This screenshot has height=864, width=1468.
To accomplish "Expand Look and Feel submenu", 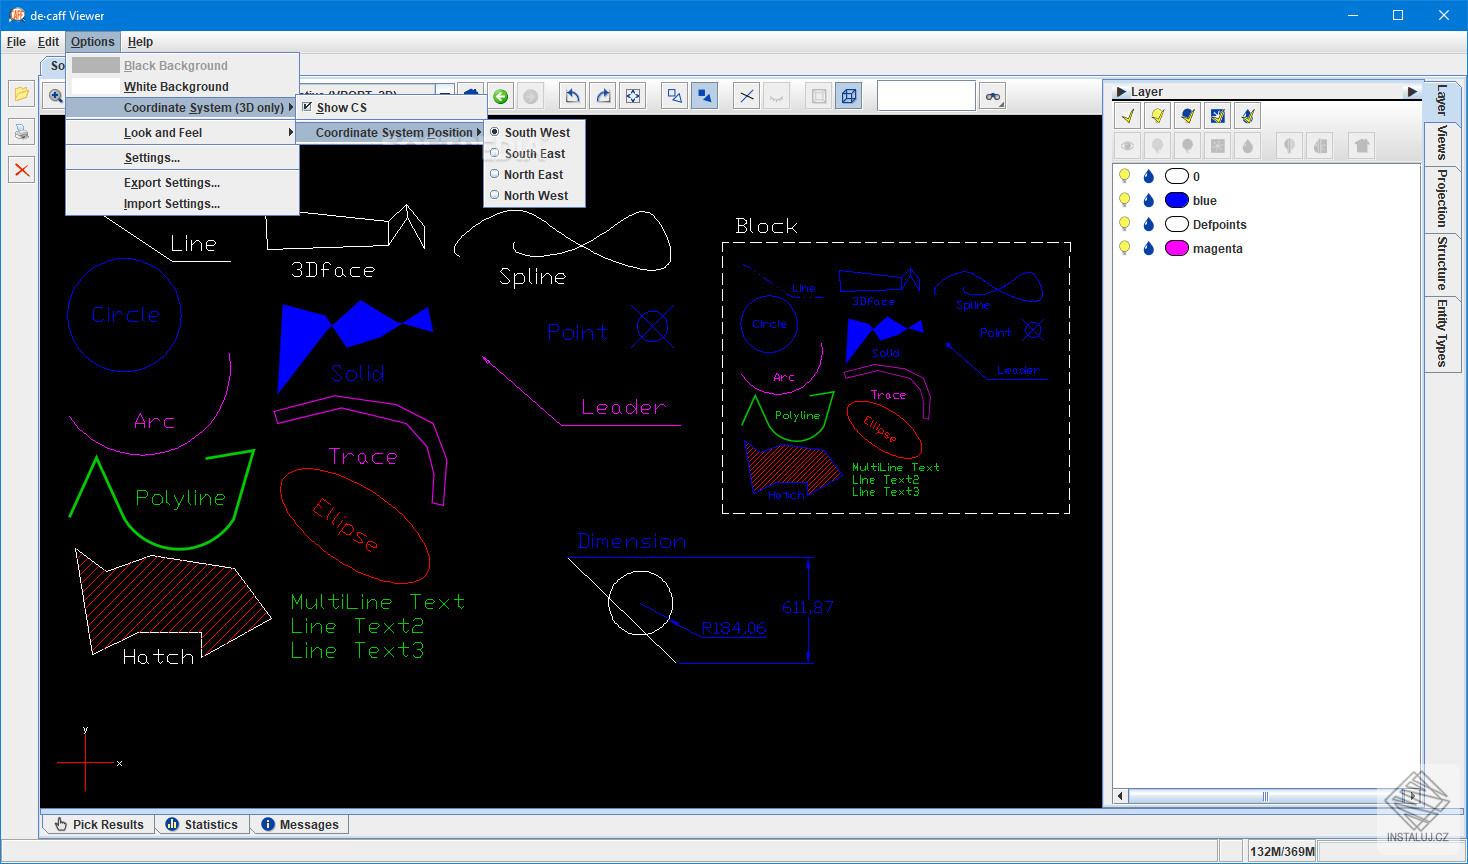I will coord(182,132).
